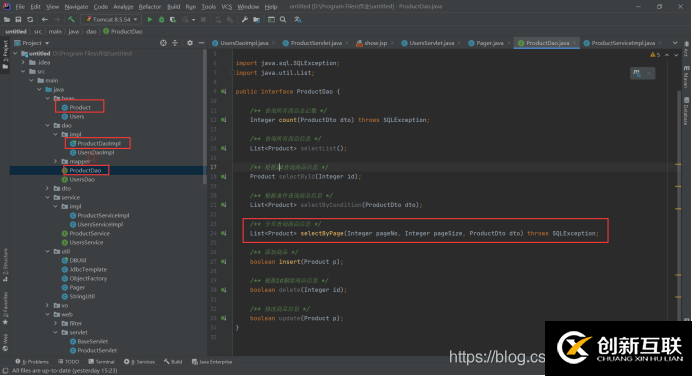Click the Translate toolbar icon
Image resolution: width=692 pixels, height=376 pixels.
298,19
